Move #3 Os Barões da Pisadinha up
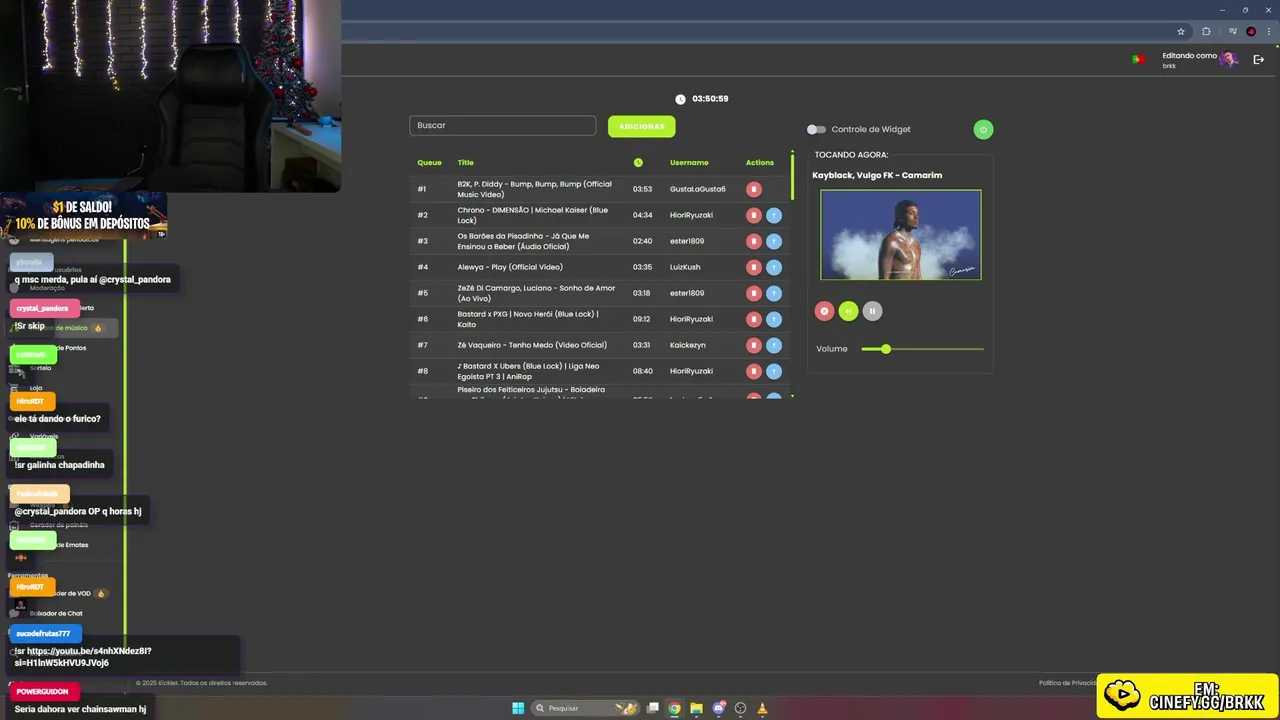Screen dimensions: 1280x720 [x=774, y=241]
